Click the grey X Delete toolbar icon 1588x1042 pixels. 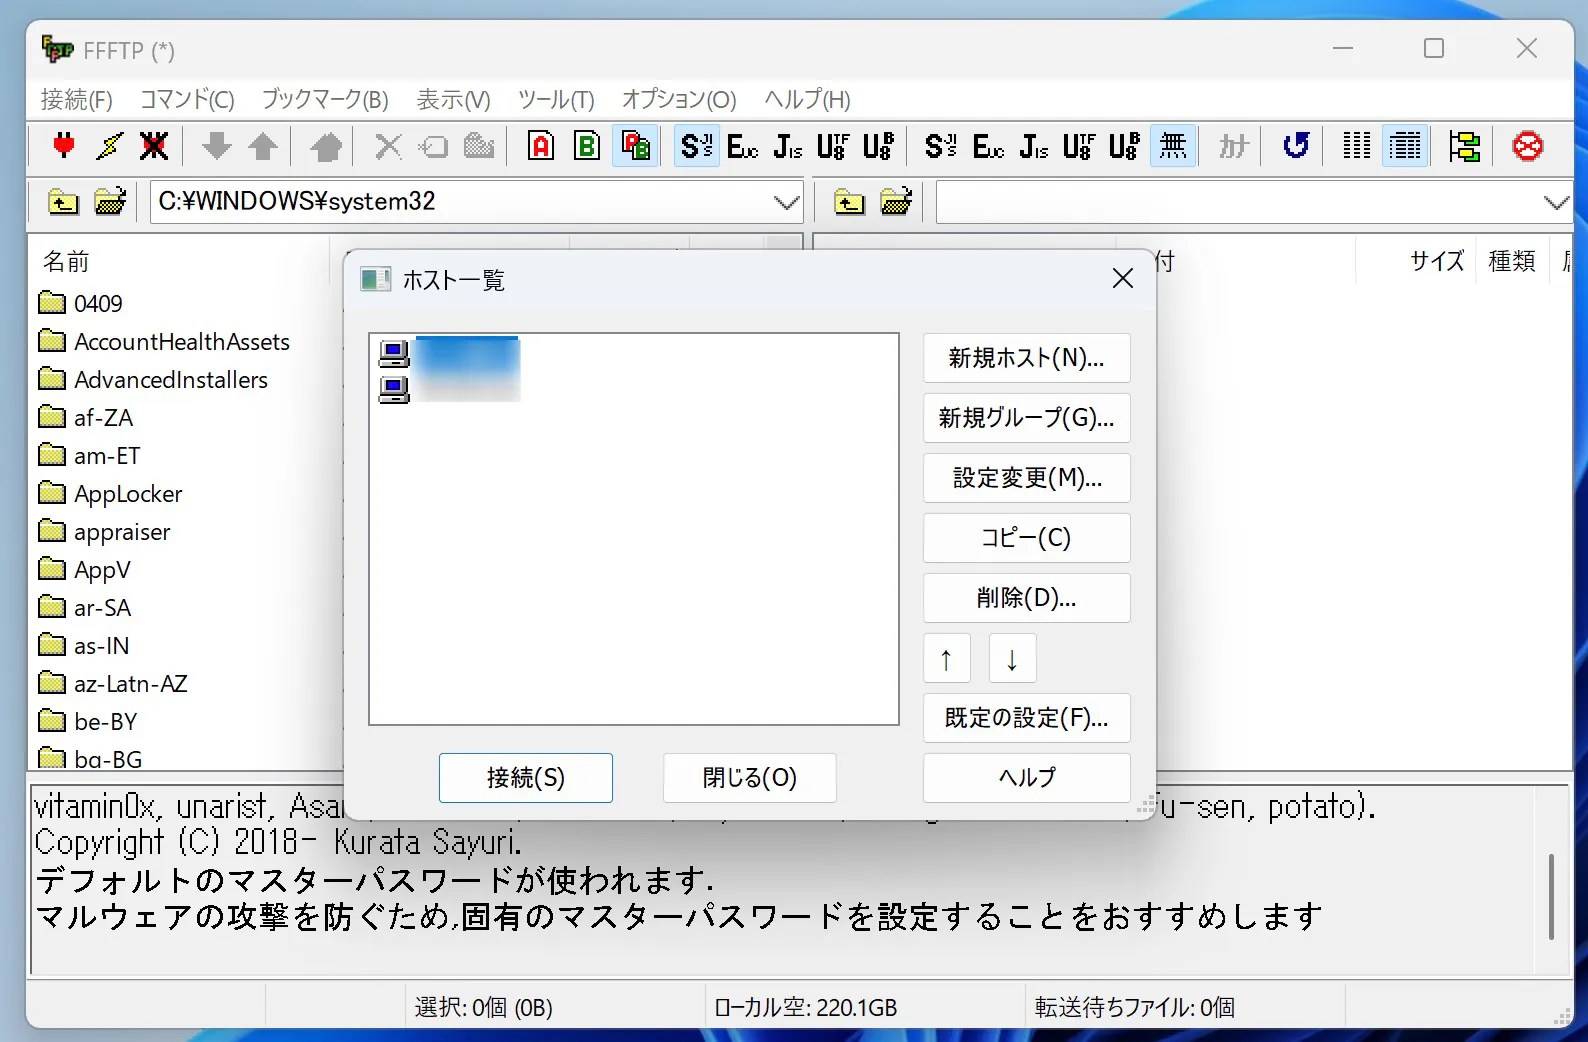(388, 146)
